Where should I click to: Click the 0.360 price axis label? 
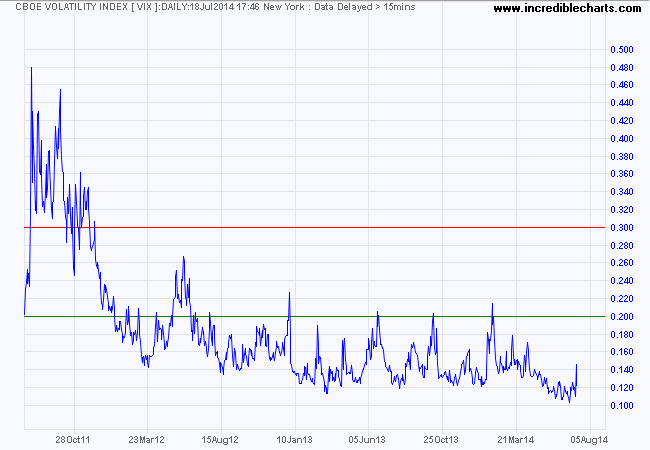(x=622, y=174)
